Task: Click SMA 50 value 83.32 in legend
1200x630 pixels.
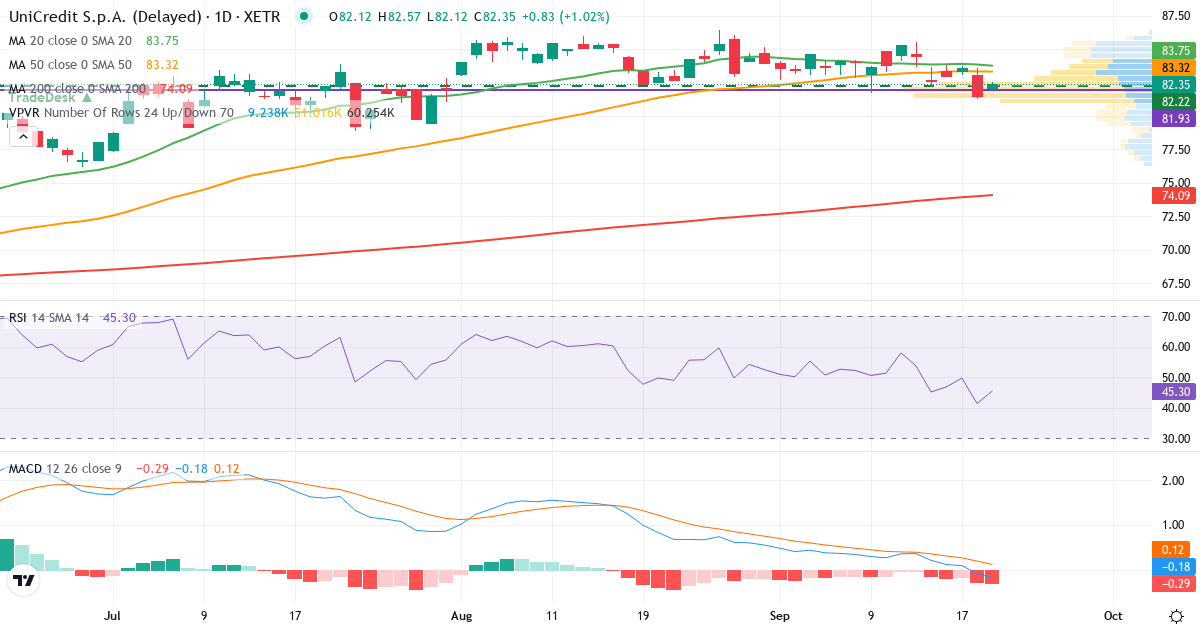Action: [162, 65]
